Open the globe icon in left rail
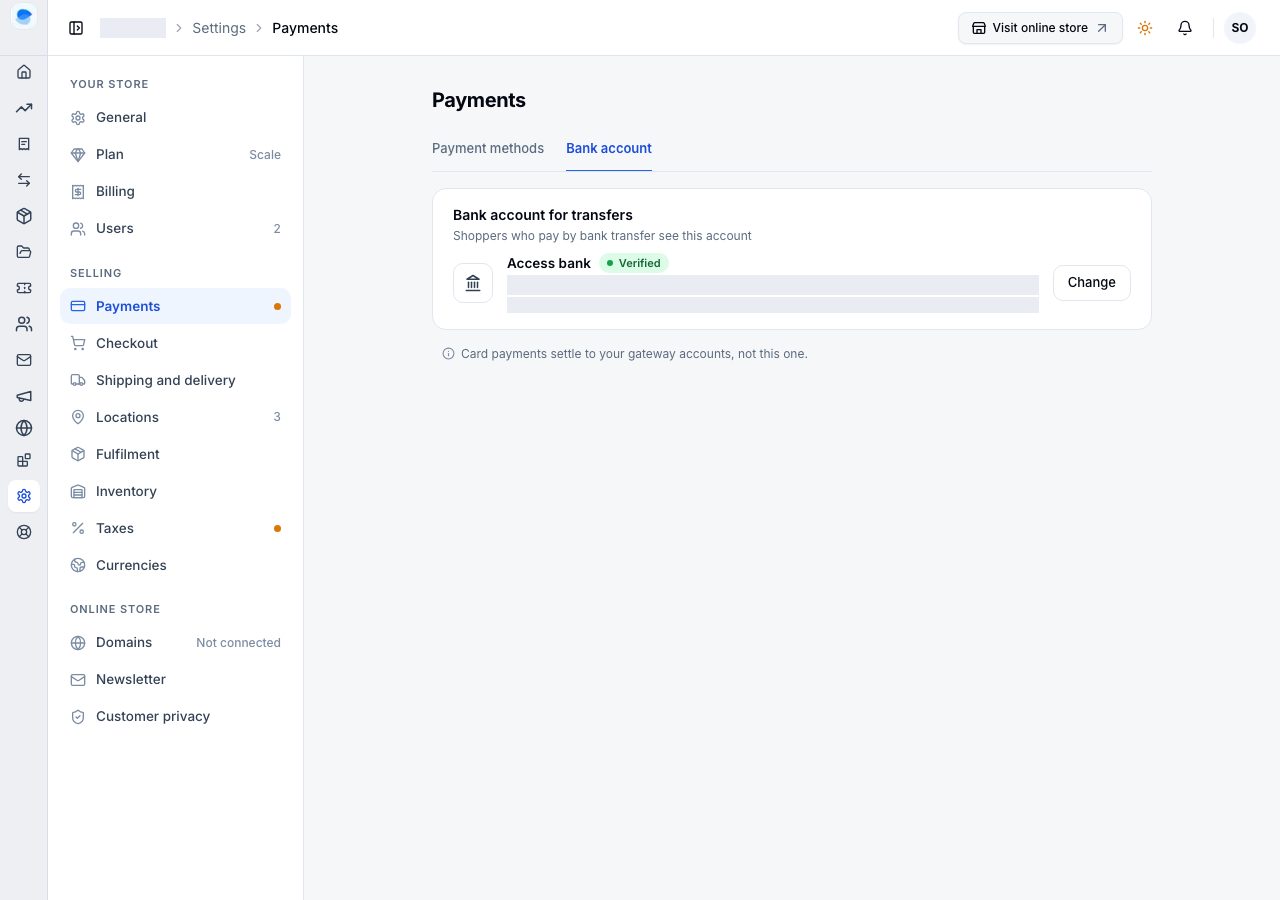Screen dimensions: 1280x900 tap(24, 428)
